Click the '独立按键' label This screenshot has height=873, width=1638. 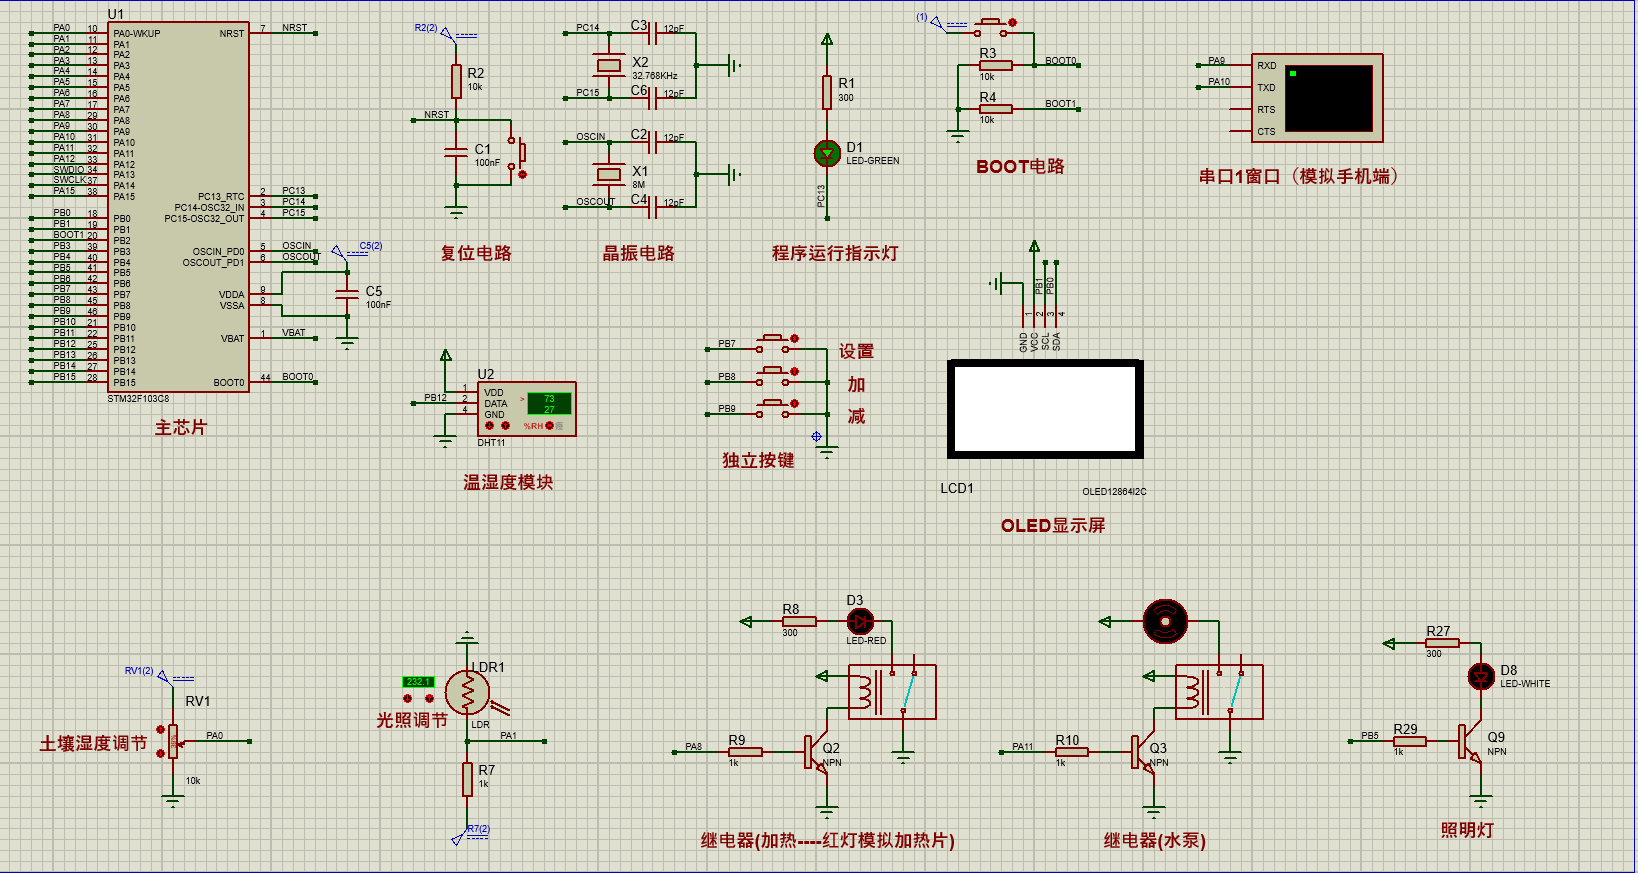[758, 460]
